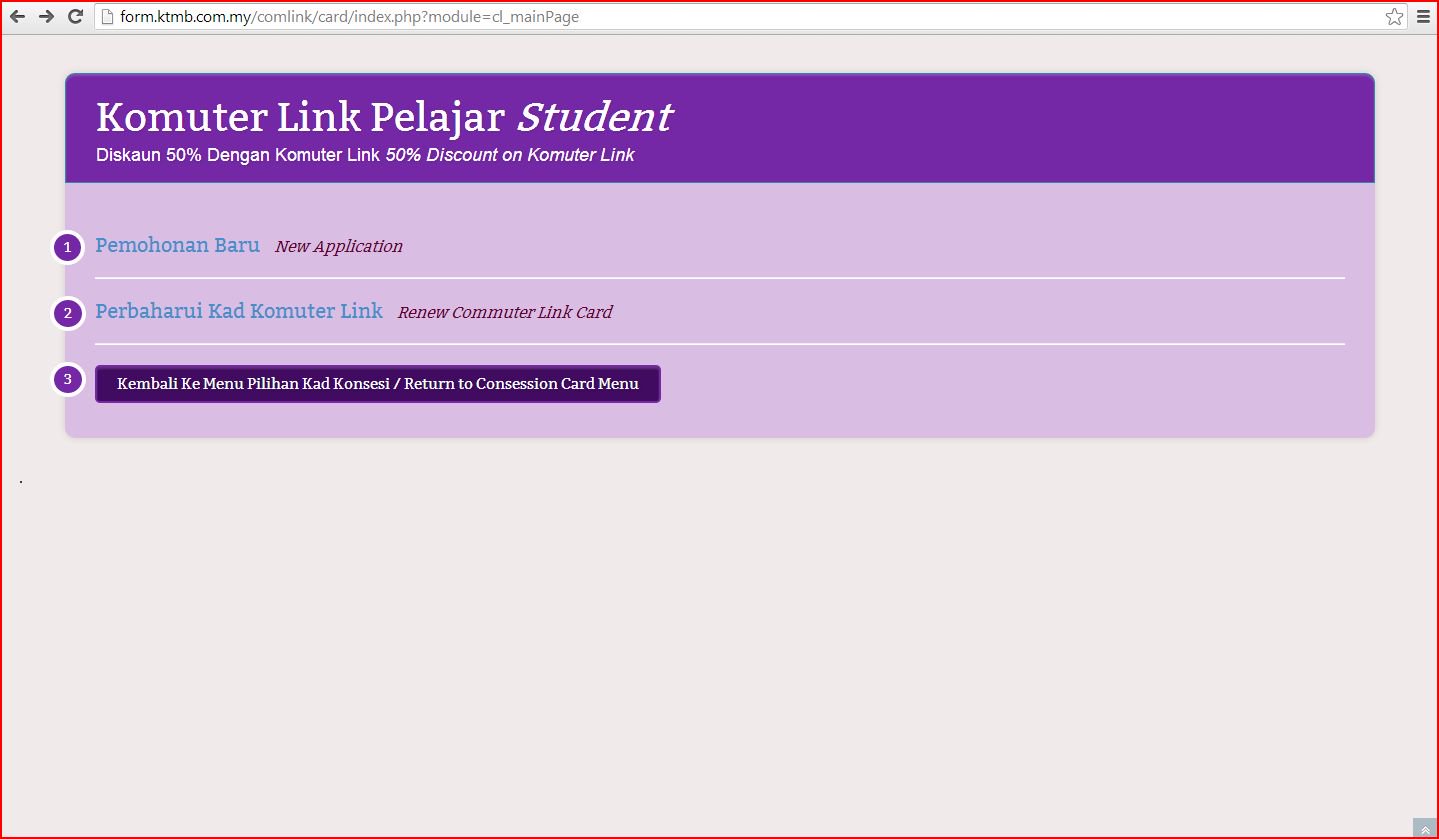Screen dimensions: 1439x839
Task: Open the Pemohonan Baru link
Action: tap(178, 245)
